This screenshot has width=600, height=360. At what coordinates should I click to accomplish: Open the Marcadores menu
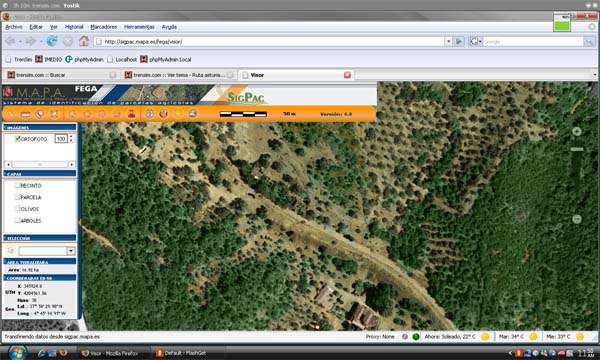click(x=103, y=27)
